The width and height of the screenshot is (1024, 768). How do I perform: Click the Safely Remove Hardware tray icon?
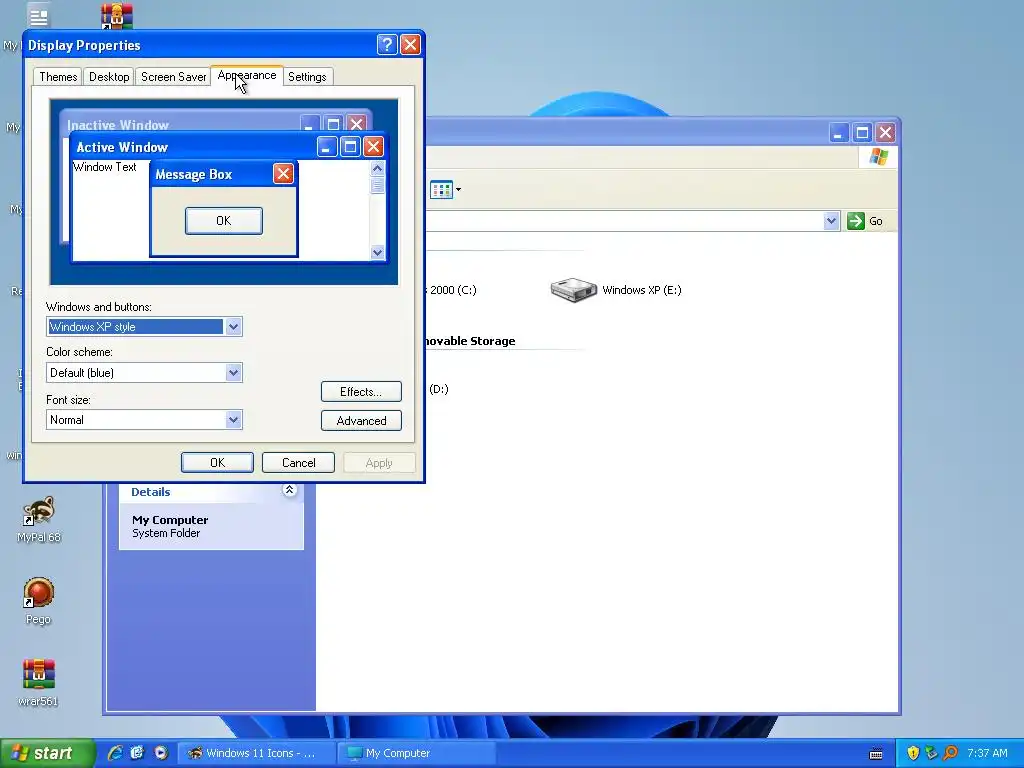(931, 753)
